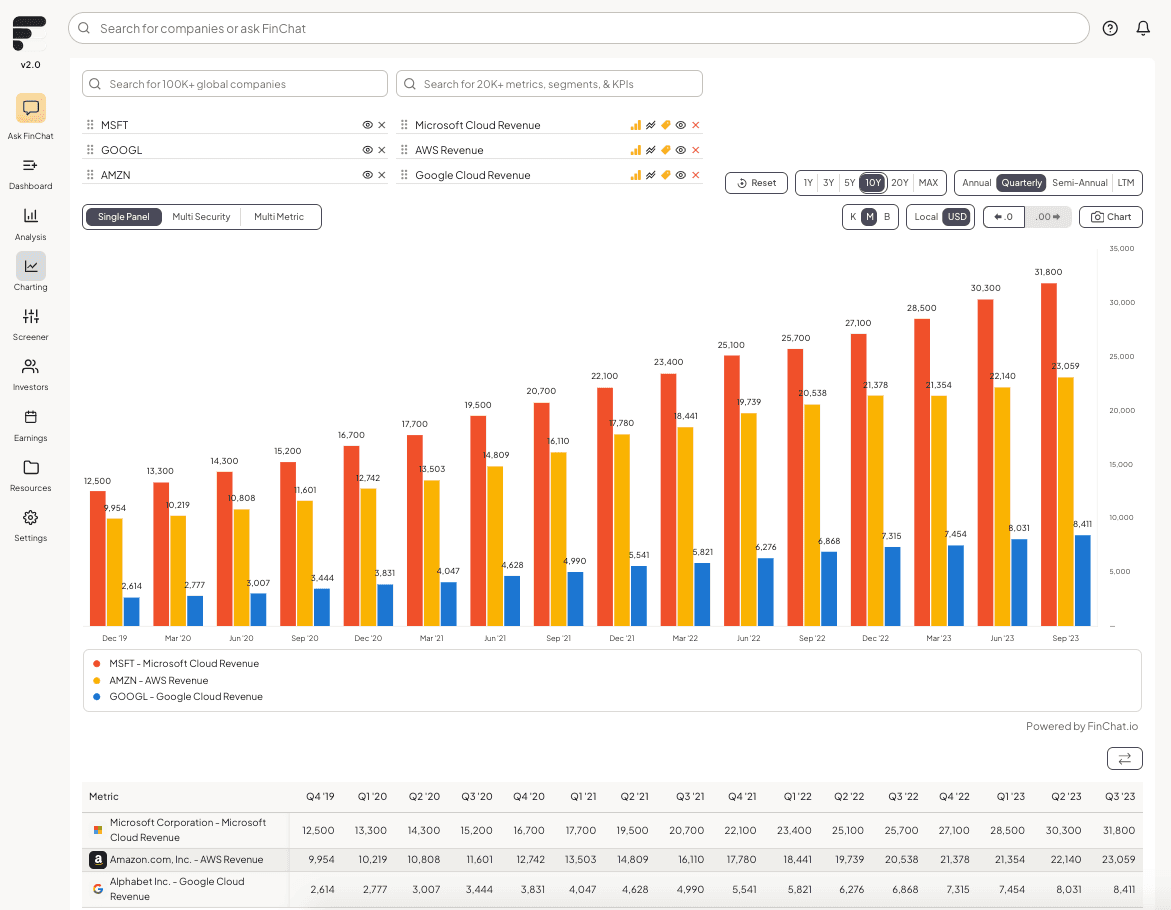Toggle visibility of GOOGL ticker
This screenshot has width=1171, height=910.
click(367, 150)
